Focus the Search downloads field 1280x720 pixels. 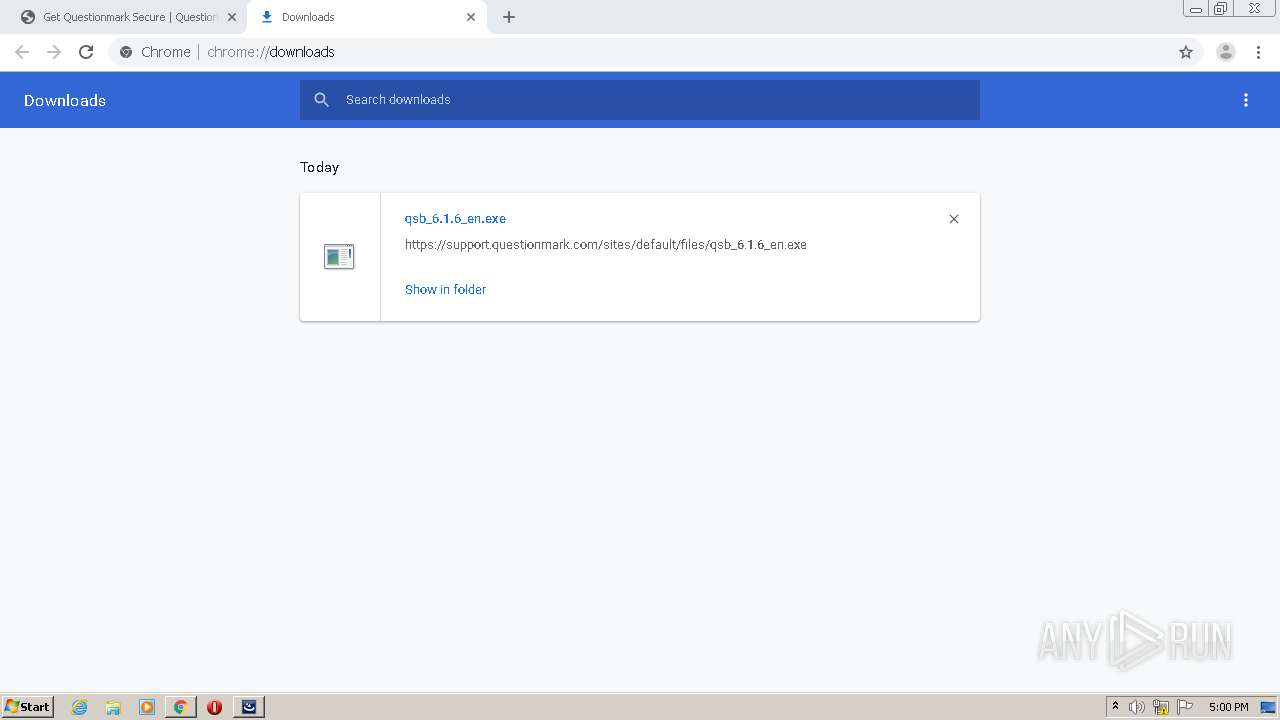pos(640,100)
